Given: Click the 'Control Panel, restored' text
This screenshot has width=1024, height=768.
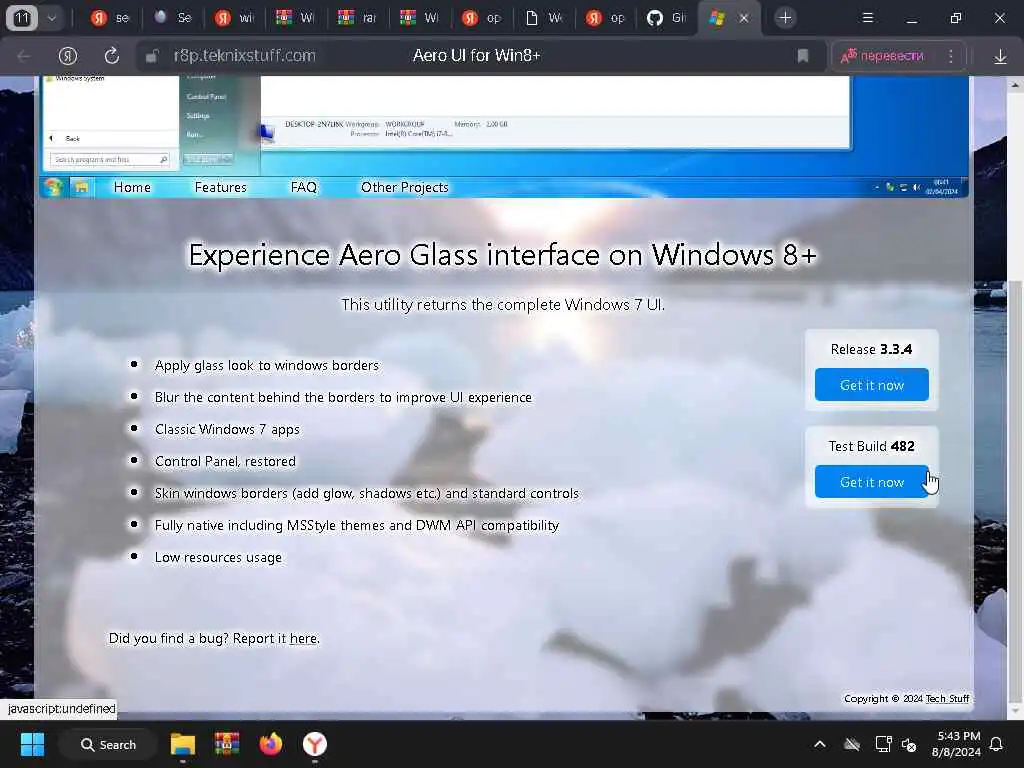Looking at the screenshot, I should coord(225,462).
